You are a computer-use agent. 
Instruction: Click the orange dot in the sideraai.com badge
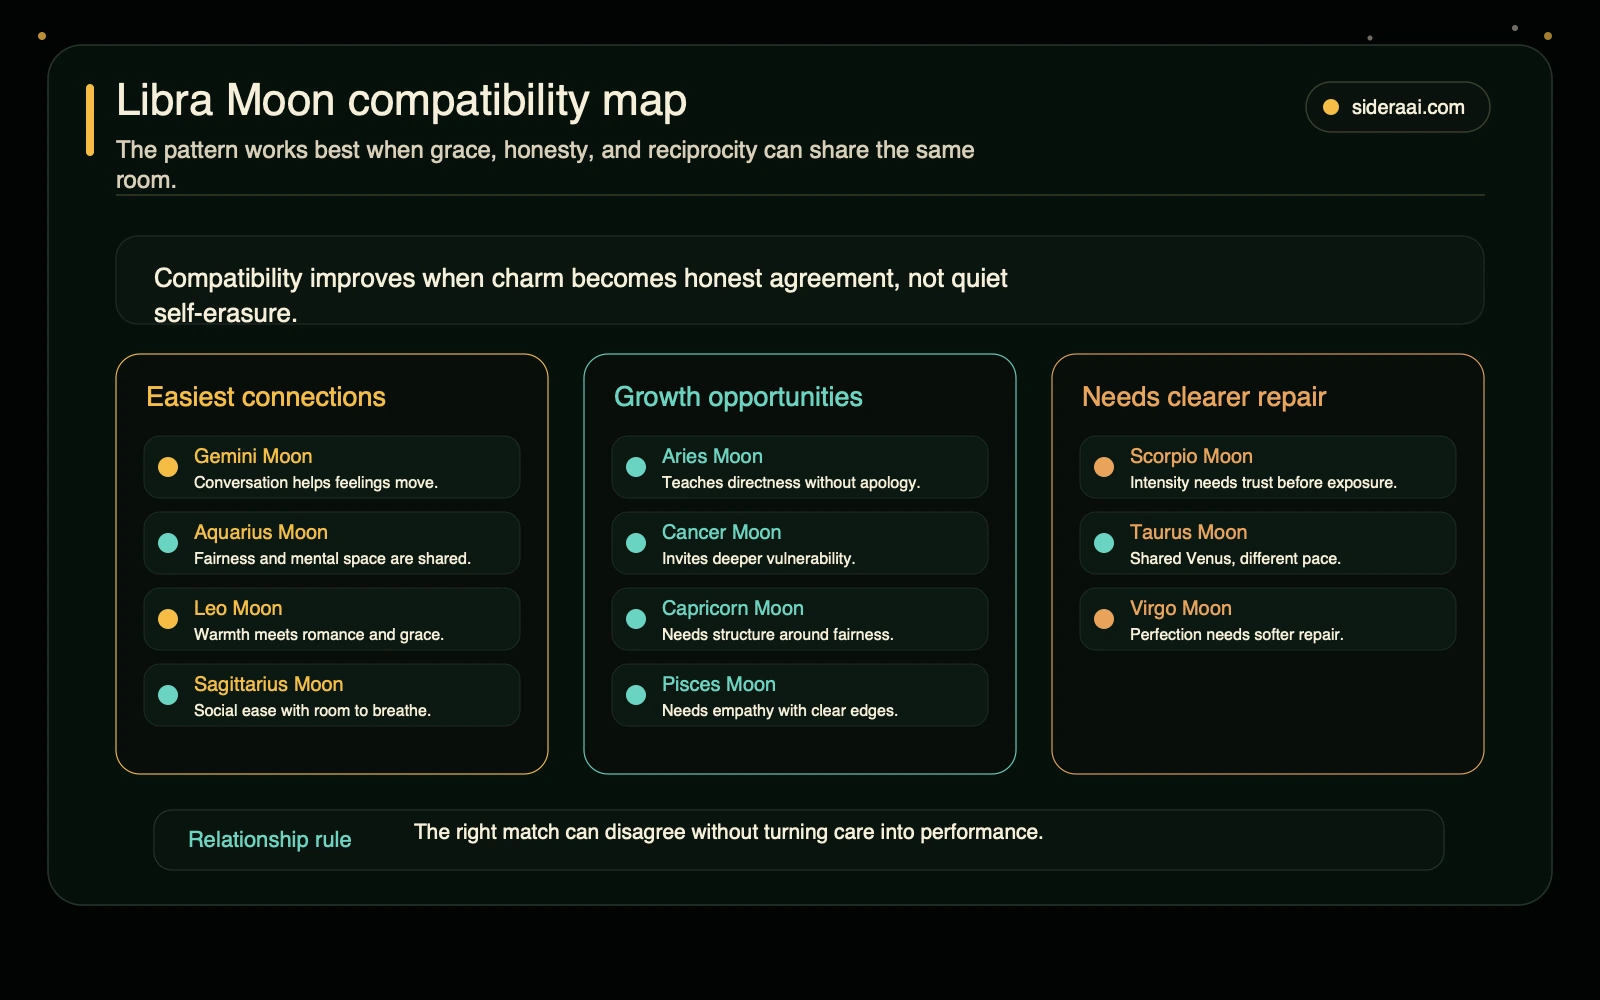[x=1331, y=107]
